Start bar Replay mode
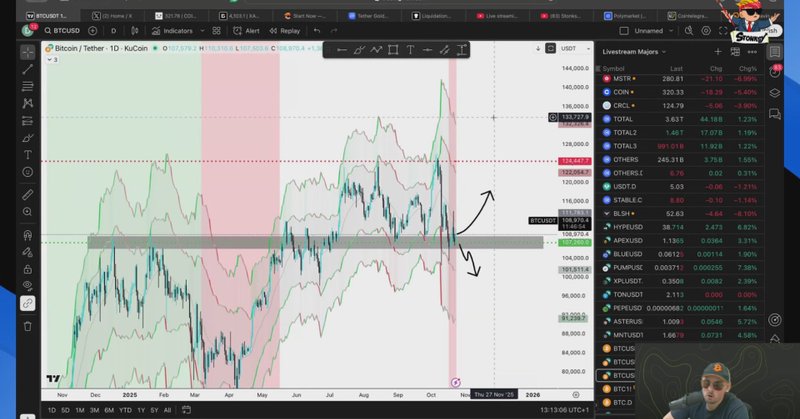The height and width of the screenshot is (419, 800). [285, 31]
